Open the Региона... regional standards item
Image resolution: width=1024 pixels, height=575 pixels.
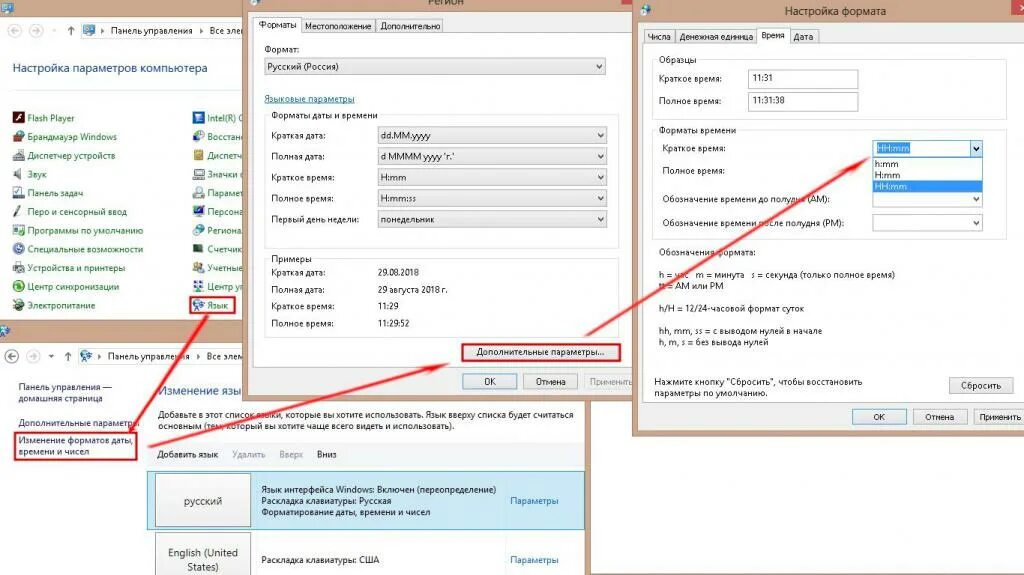(217, 230)
